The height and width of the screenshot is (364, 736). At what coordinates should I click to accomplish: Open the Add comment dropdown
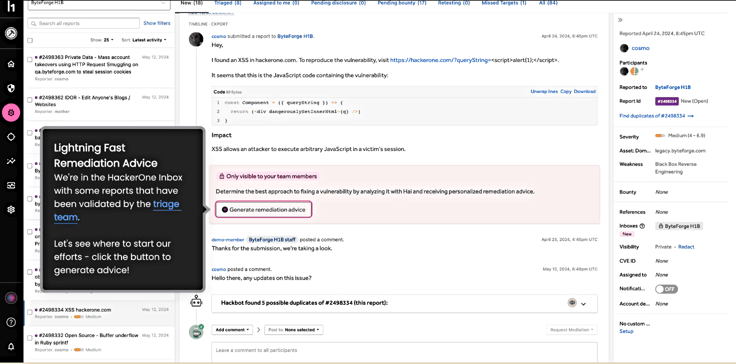232,330
